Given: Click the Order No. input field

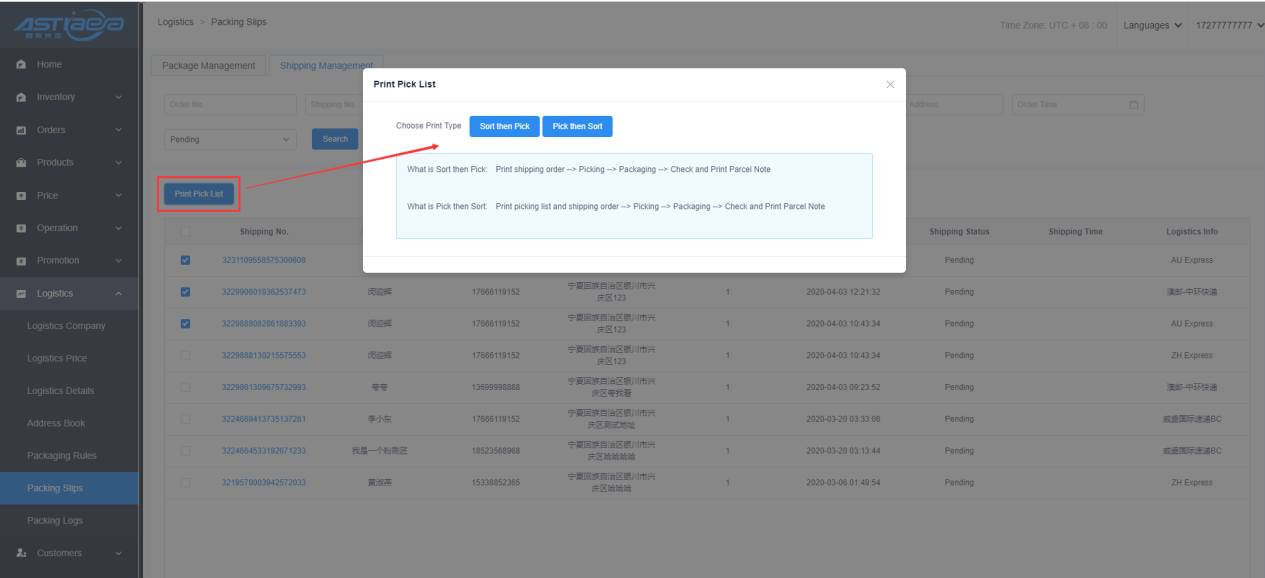Looking at the screenshot, I should coord(230,105).
